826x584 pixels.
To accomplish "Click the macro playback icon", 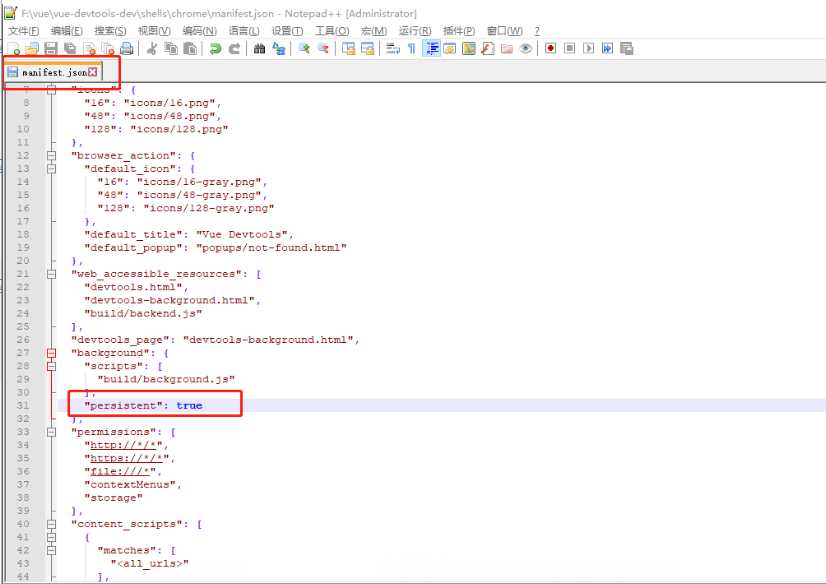I will (x=588, y=49).
